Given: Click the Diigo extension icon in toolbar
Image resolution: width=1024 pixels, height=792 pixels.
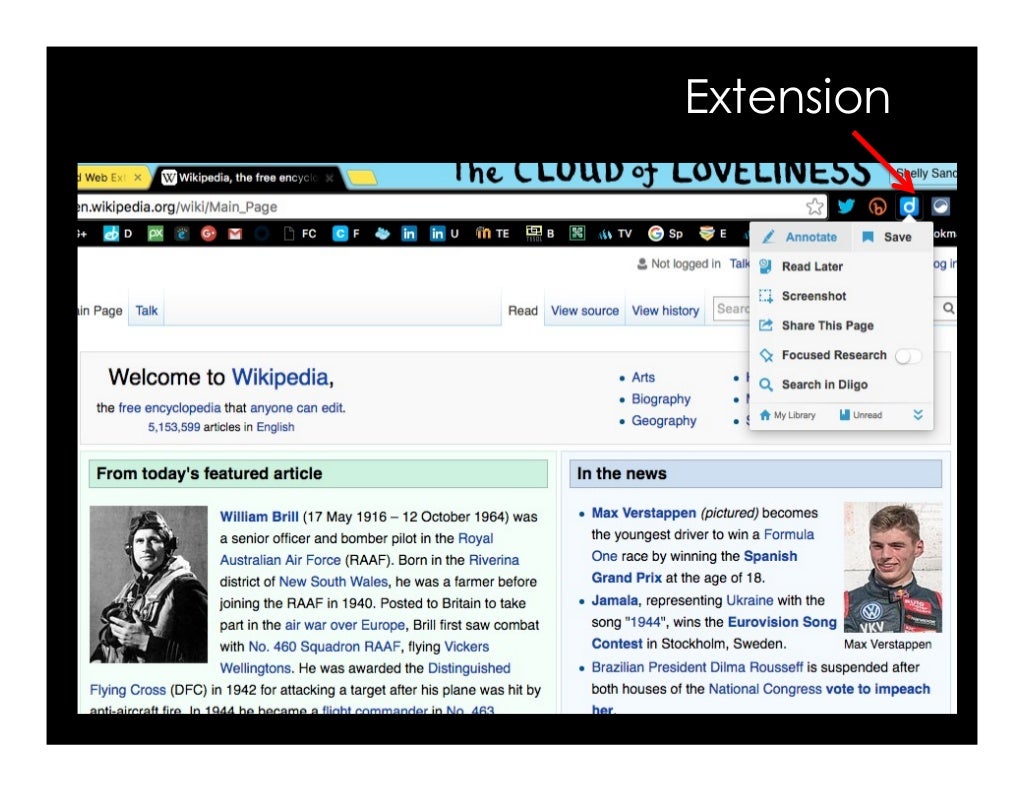Looking at the screenshot, I should pyautogui.click(x=909, y=206).
